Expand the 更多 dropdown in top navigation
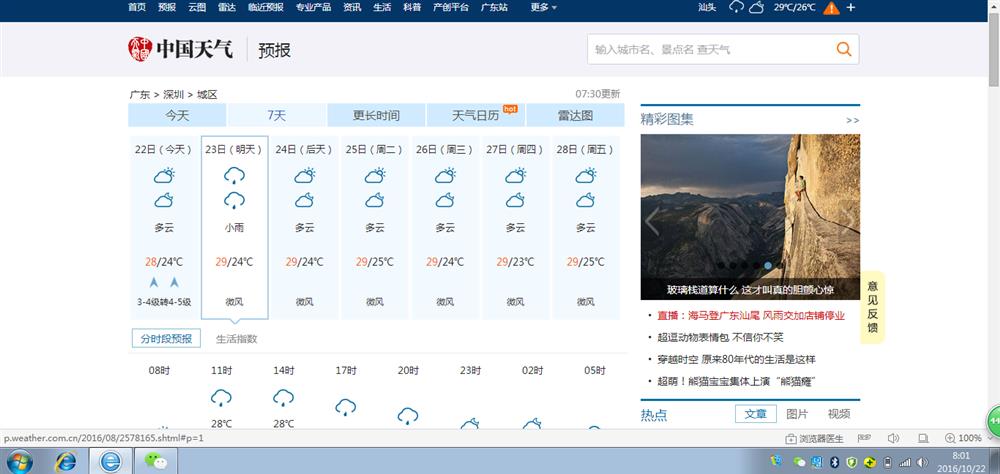 [x=543, y=7]
